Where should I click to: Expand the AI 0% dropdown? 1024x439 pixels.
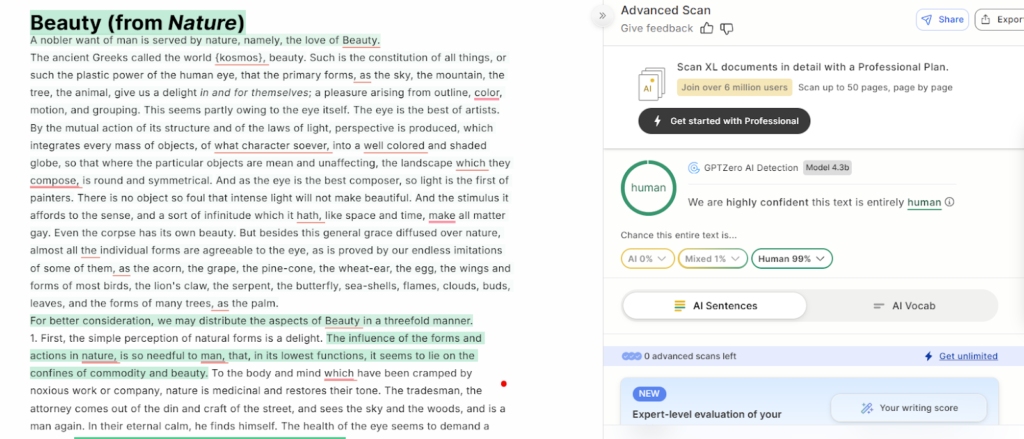647,259
